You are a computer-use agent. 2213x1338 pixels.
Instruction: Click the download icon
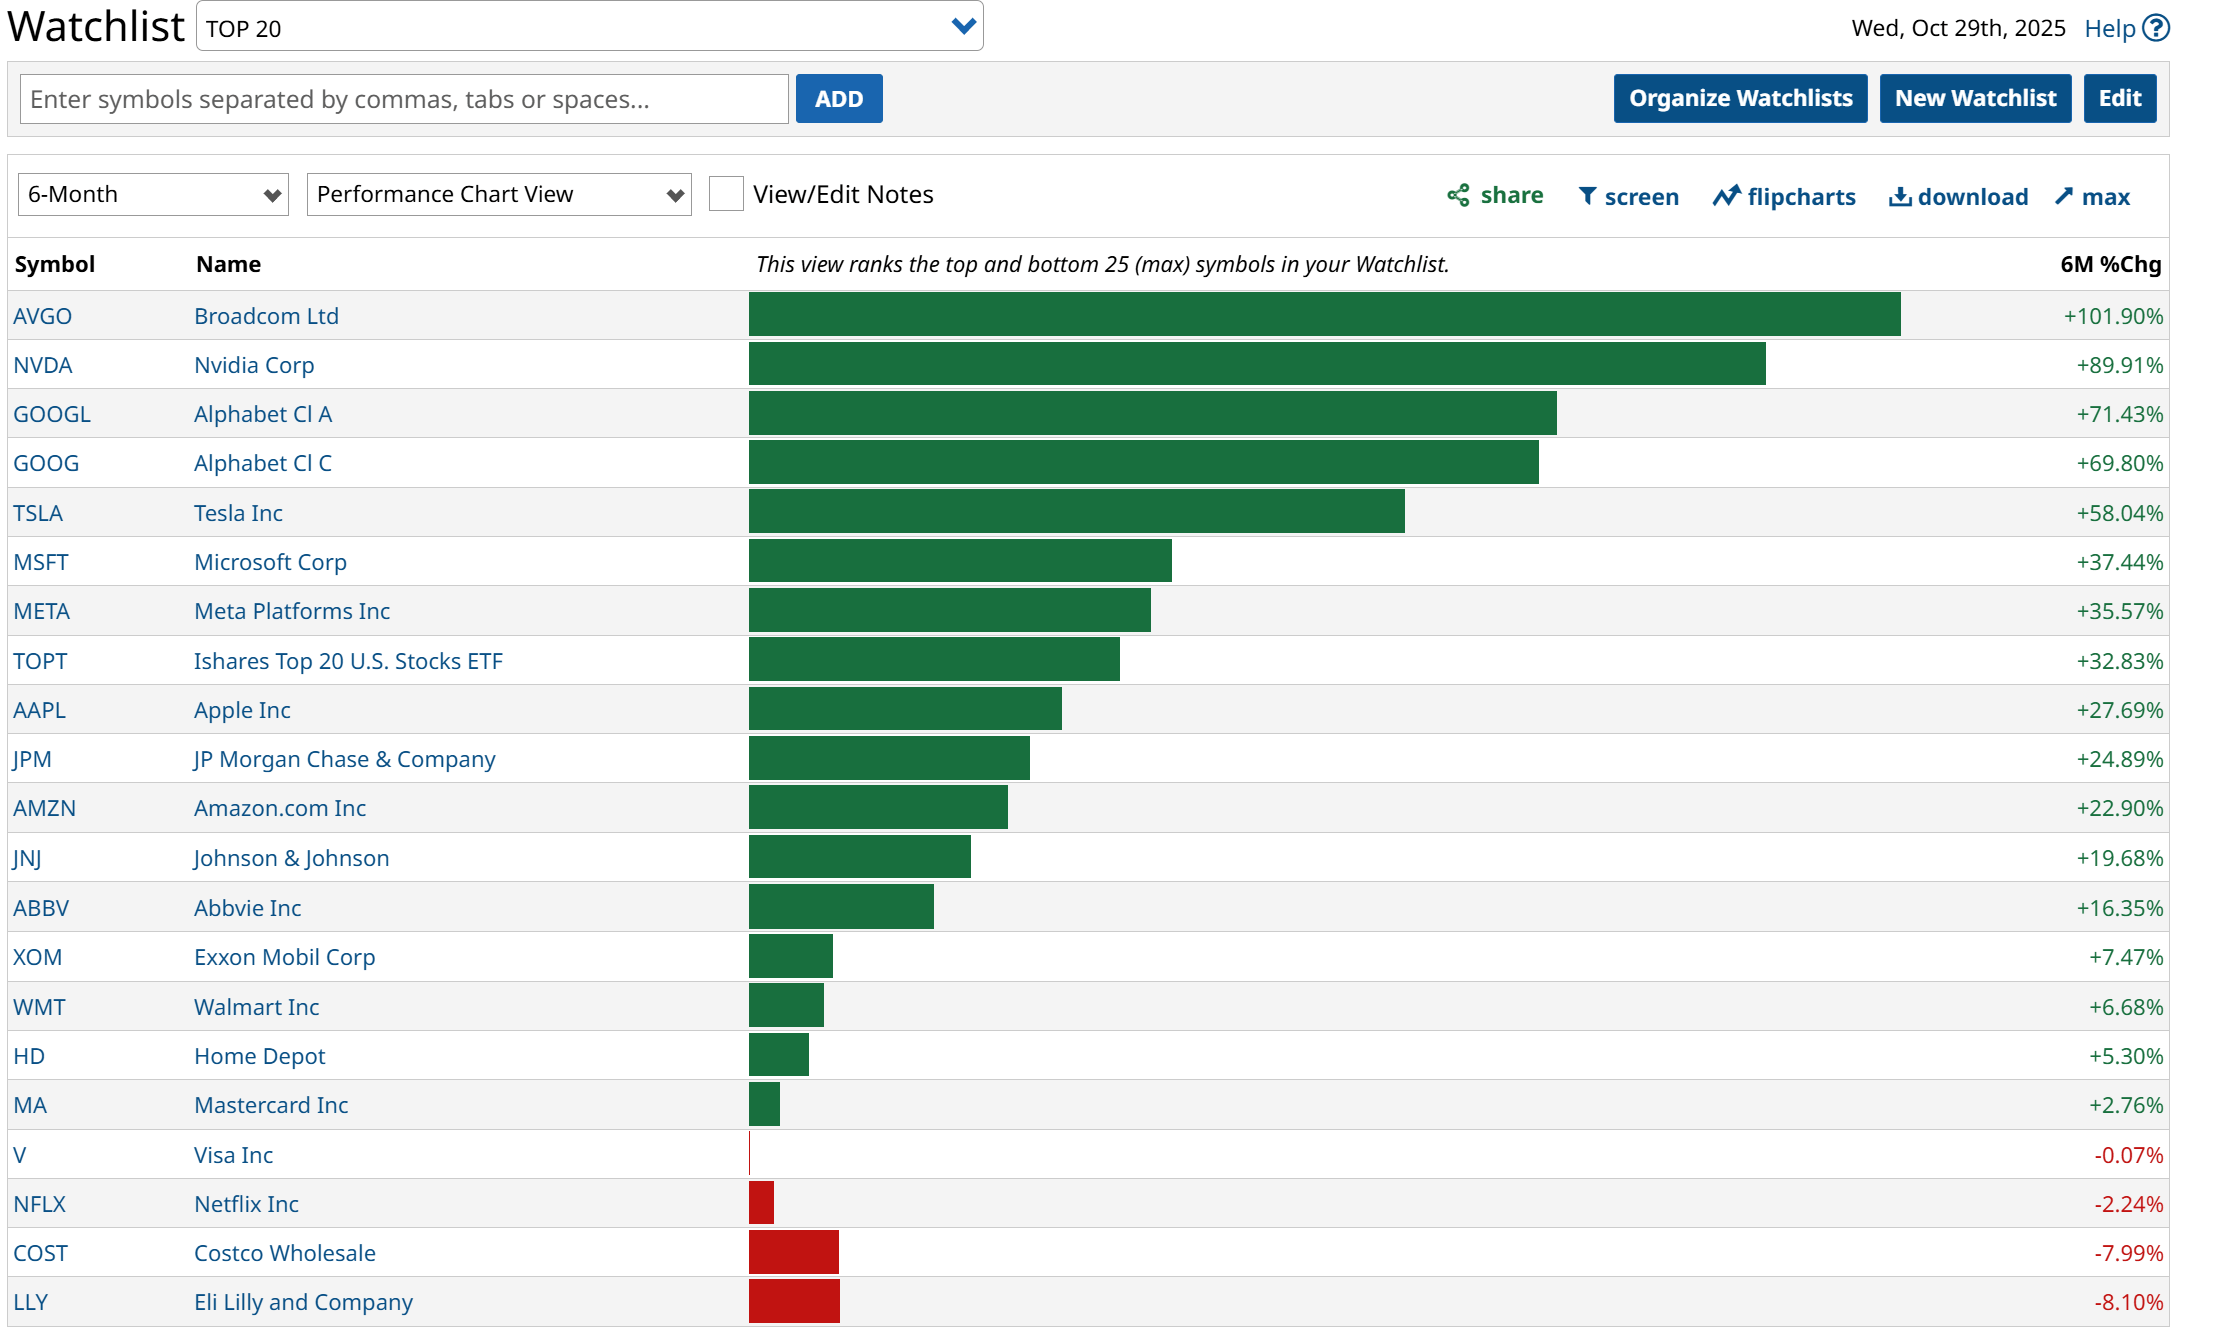[1899, 196]
